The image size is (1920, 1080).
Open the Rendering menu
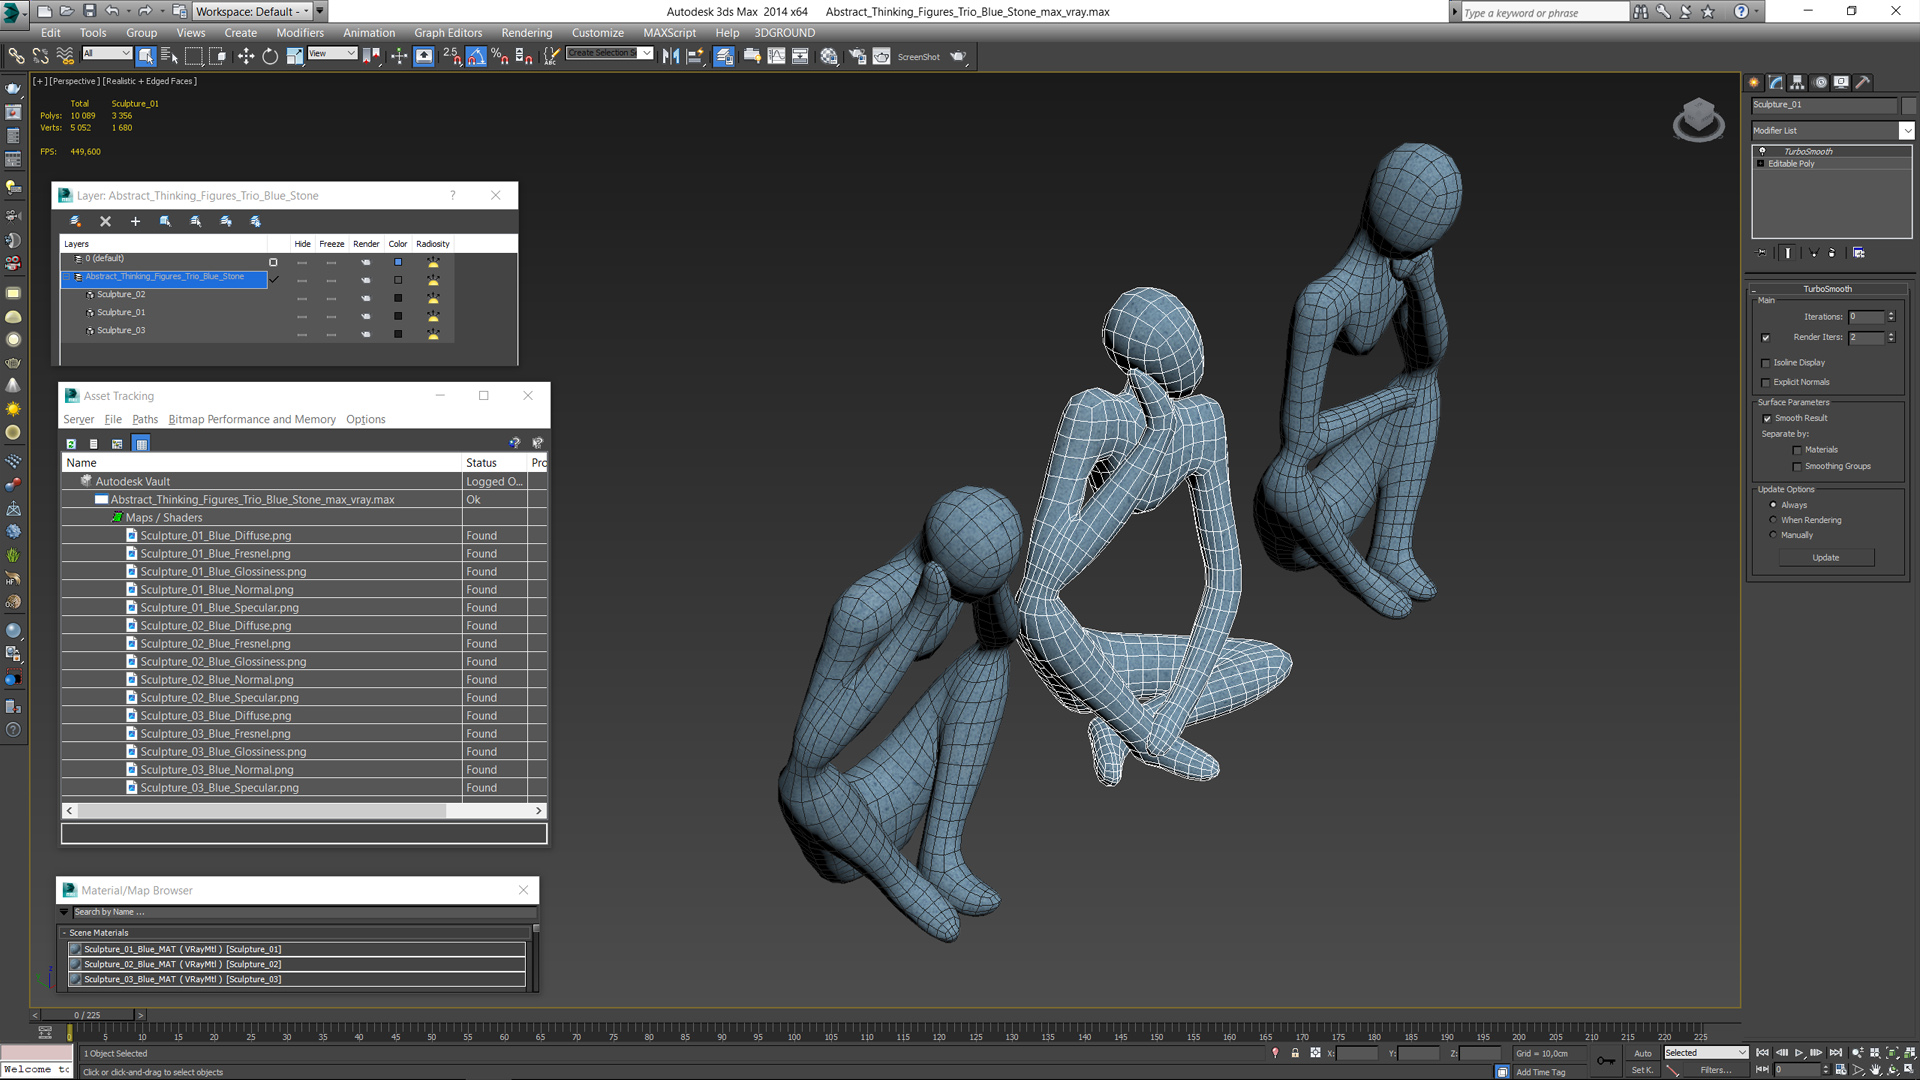tap(526, 33)
